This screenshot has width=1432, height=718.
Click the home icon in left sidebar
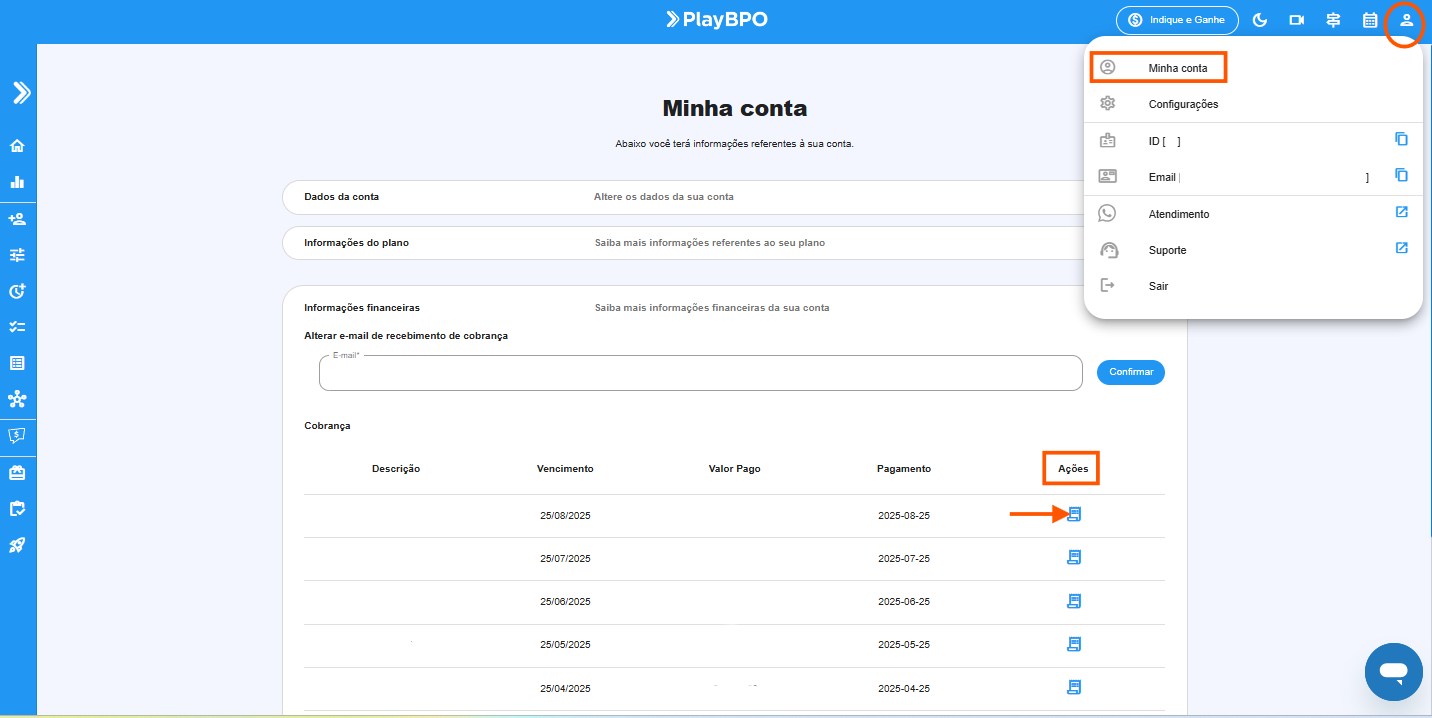pyautogui.click(x=17, y=146)
